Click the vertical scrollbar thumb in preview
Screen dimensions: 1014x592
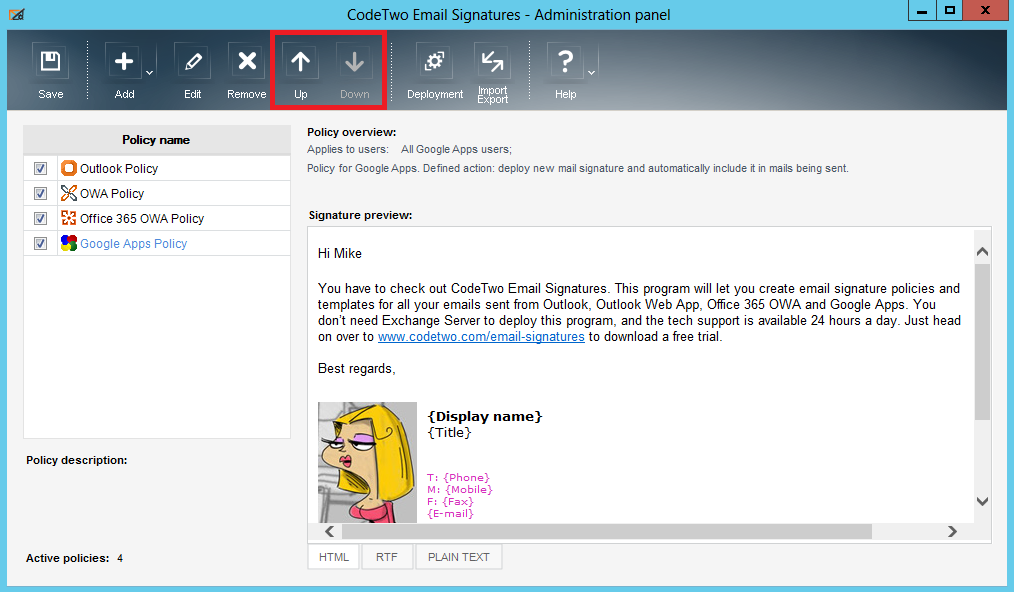pos(982,342)
